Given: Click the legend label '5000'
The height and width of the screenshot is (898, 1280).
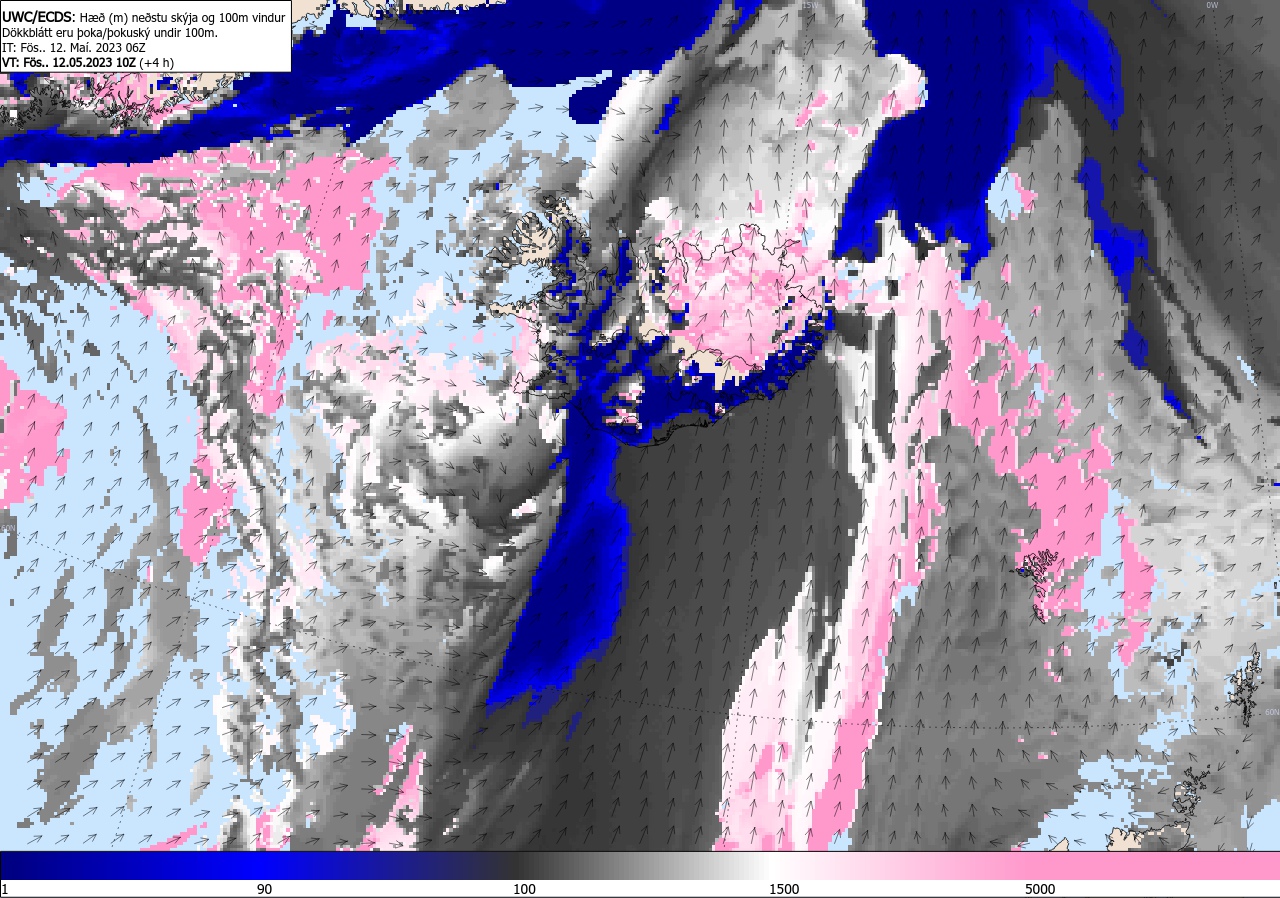Looking at the screenshot, I should coord(1040,889).
